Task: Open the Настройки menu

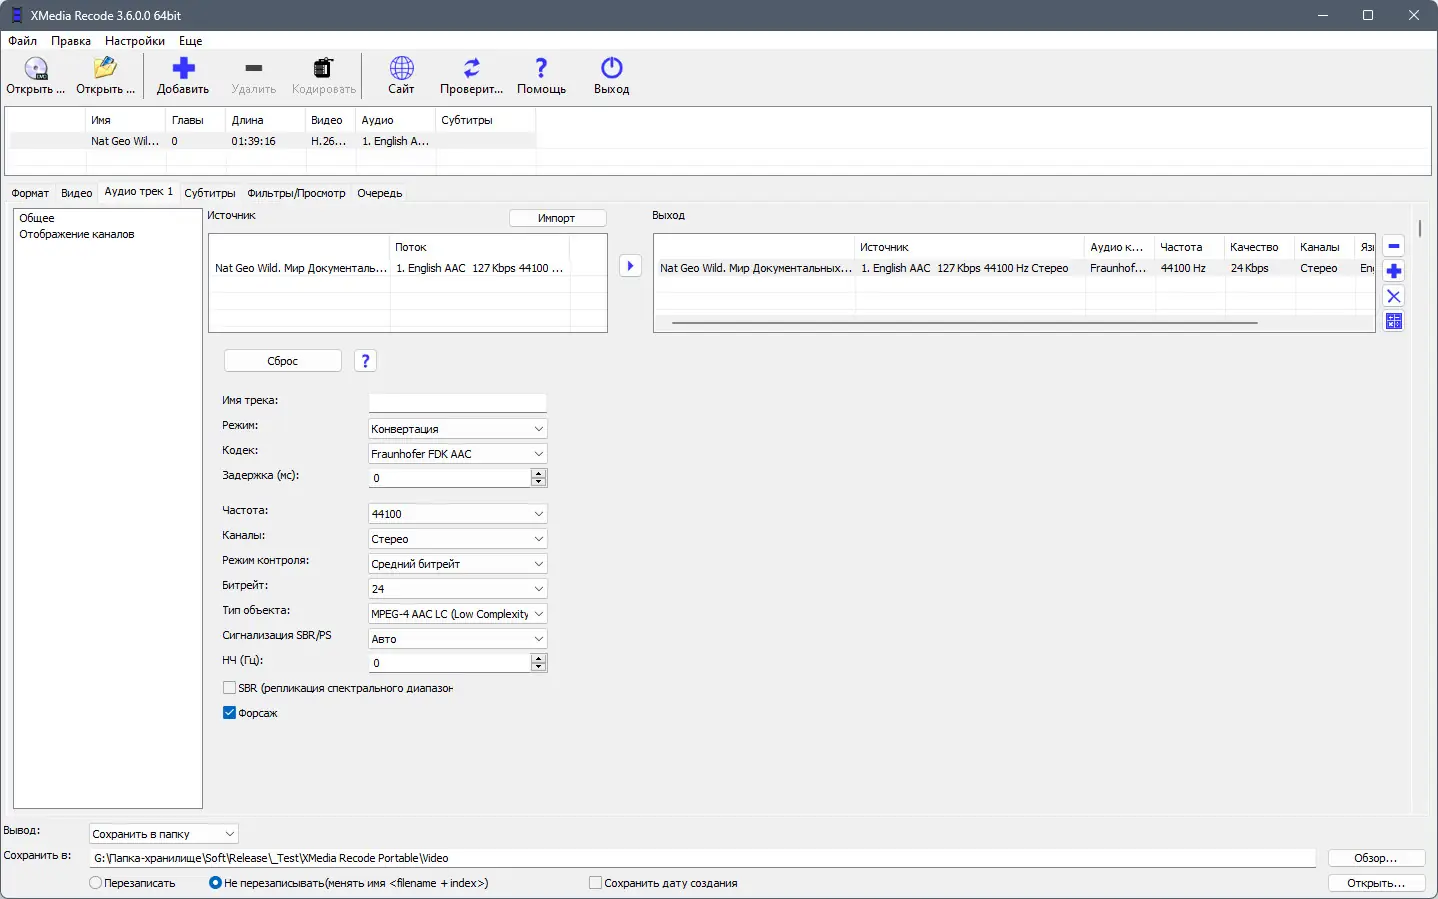Action: pyautogui.click(x=135, y=41)
